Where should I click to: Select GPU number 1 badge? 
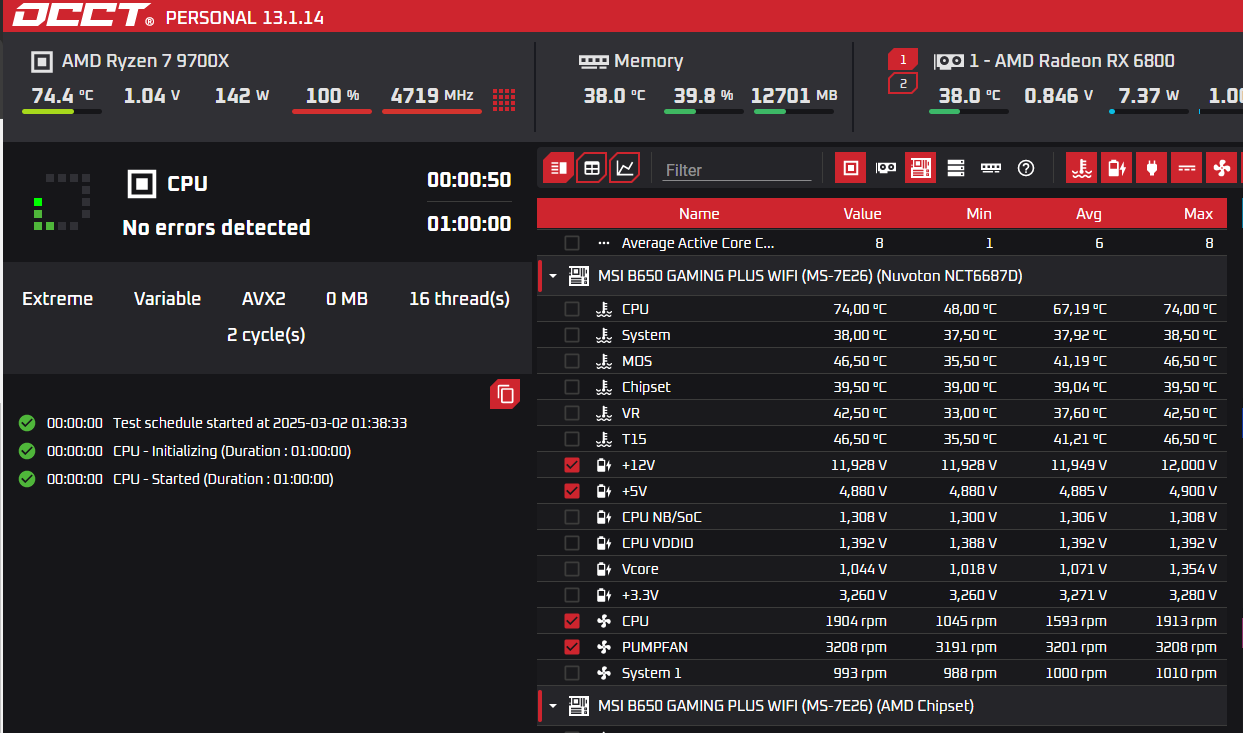(x=903, y=60)
